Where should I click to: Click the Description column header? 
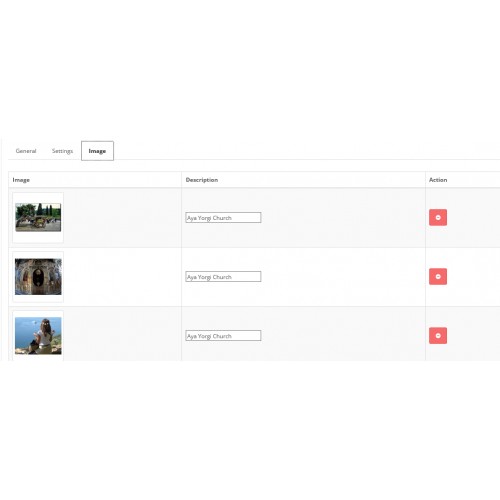point(202,180)
